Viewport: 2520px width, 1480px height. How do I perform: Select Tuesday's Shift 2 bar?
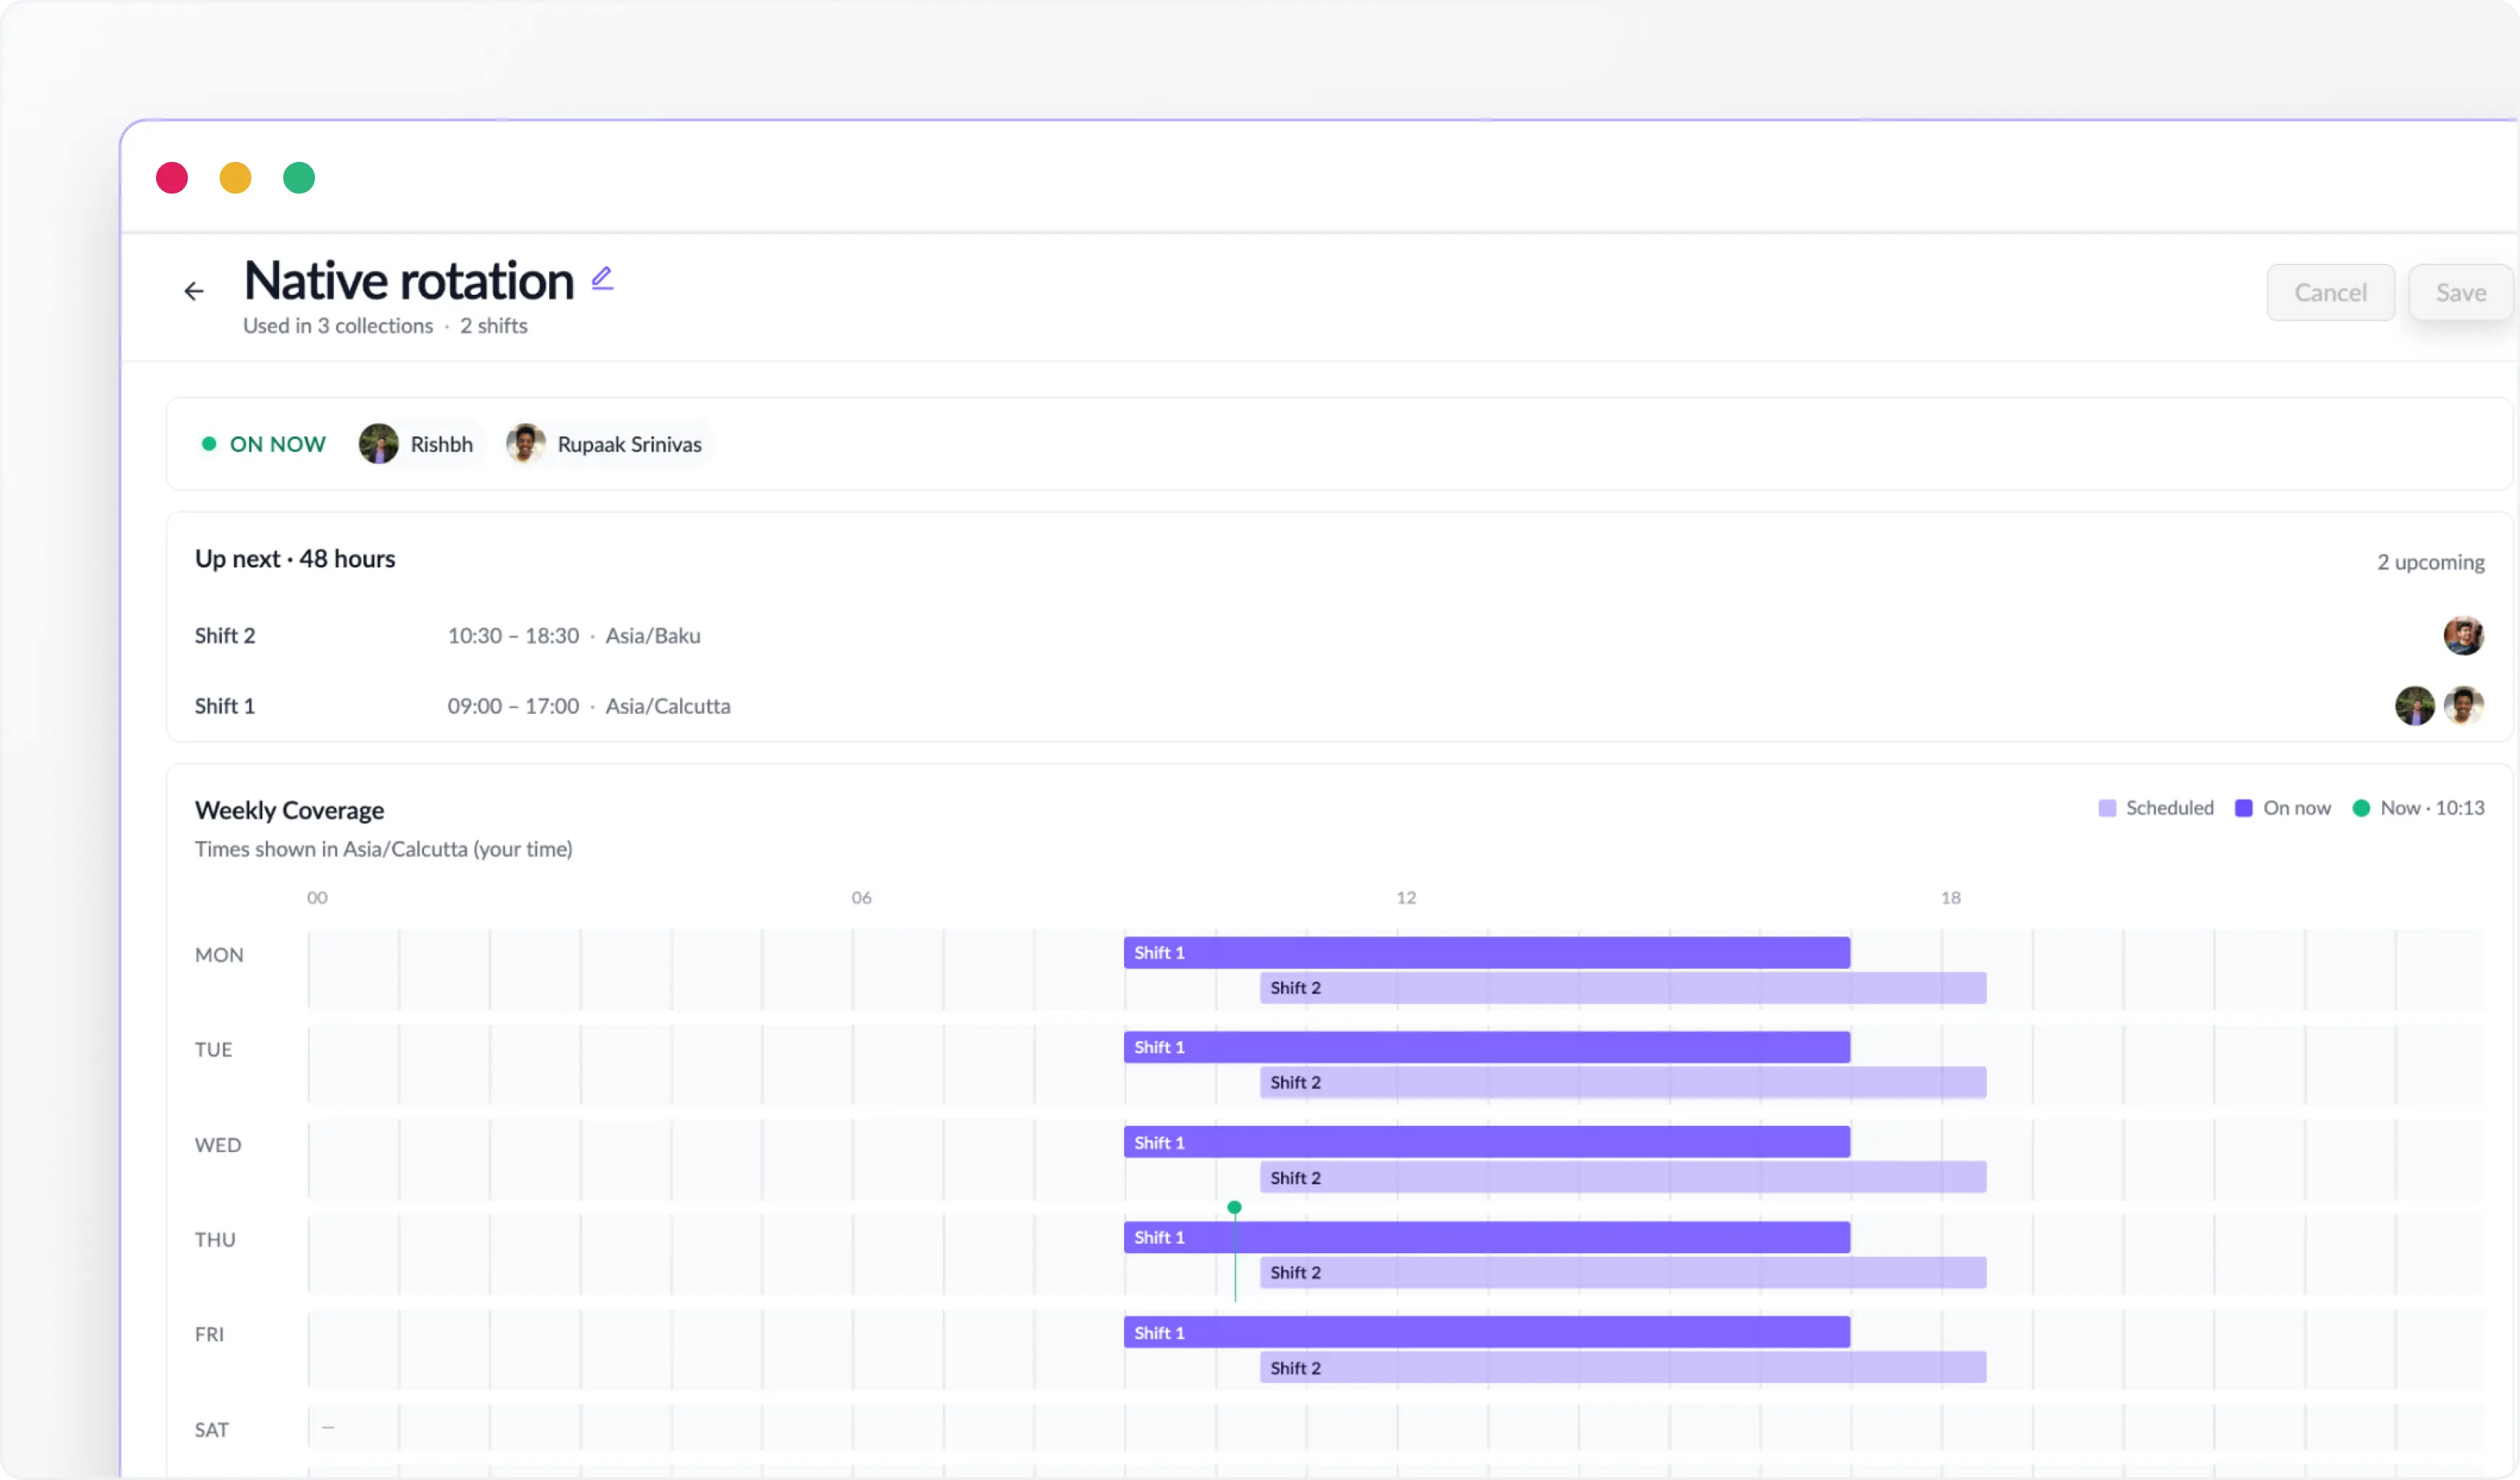point(1623,1083)
